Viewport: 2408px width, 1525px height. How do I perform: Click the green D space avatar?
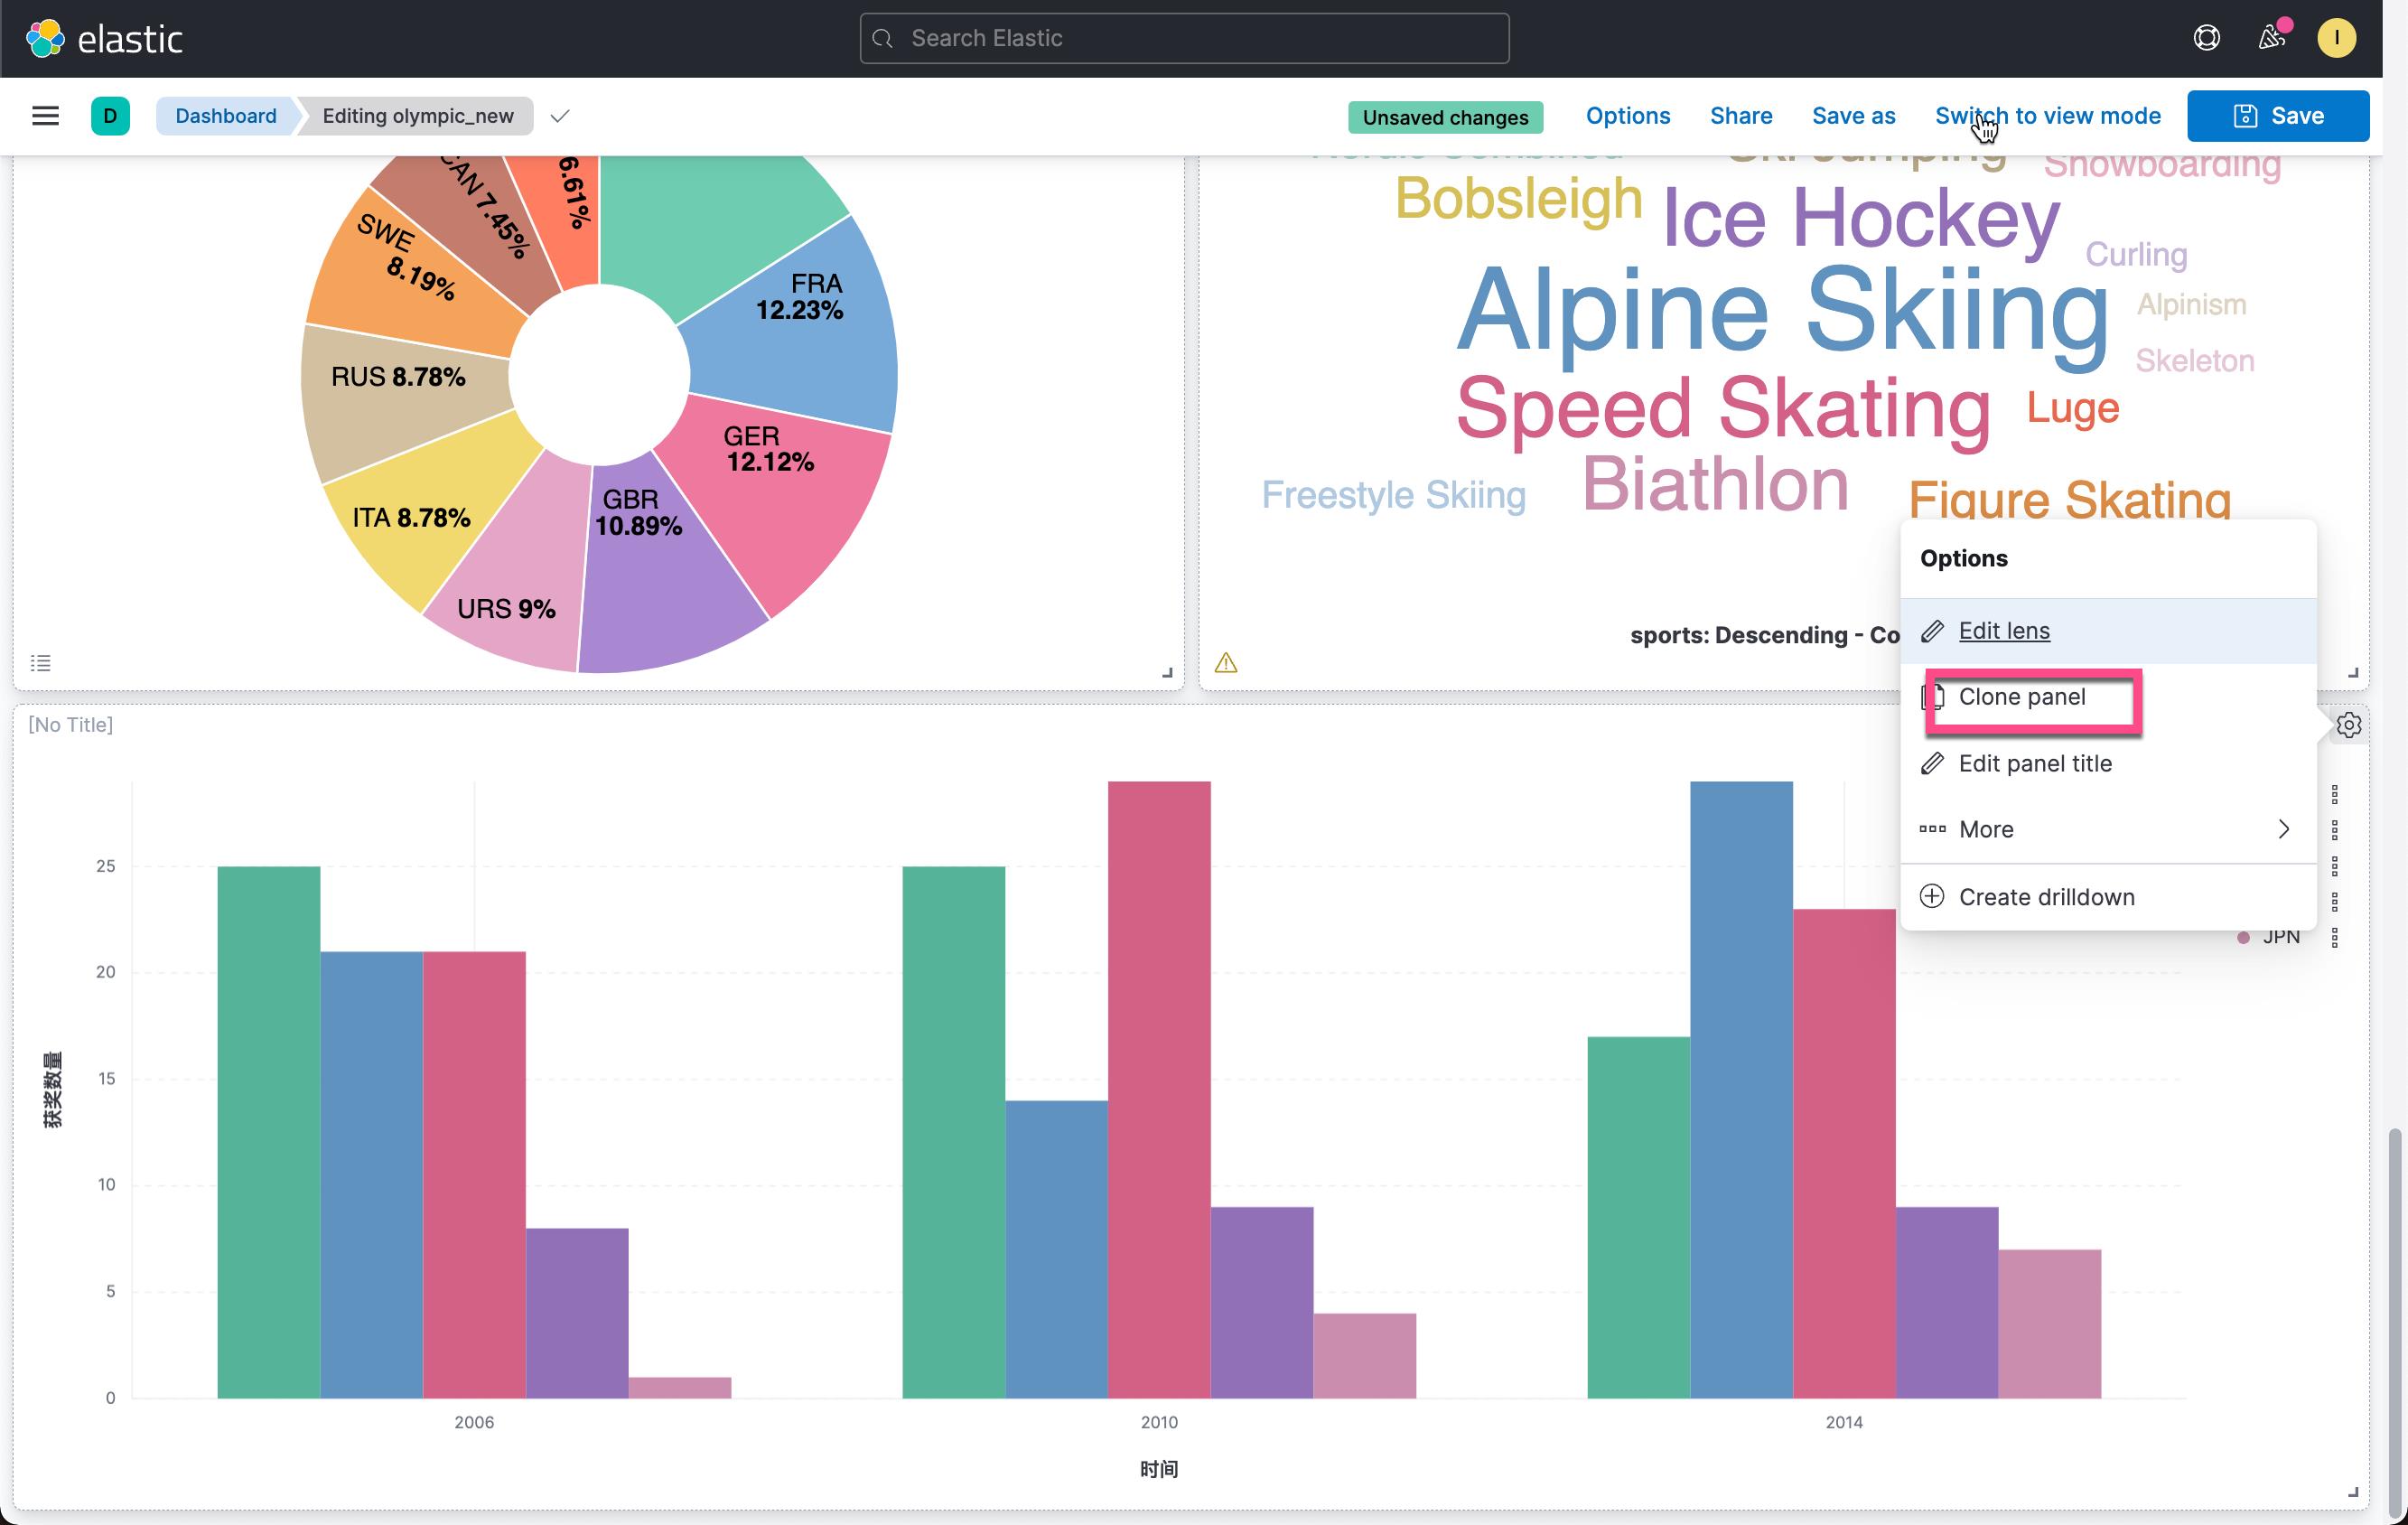tap(110, 116)
